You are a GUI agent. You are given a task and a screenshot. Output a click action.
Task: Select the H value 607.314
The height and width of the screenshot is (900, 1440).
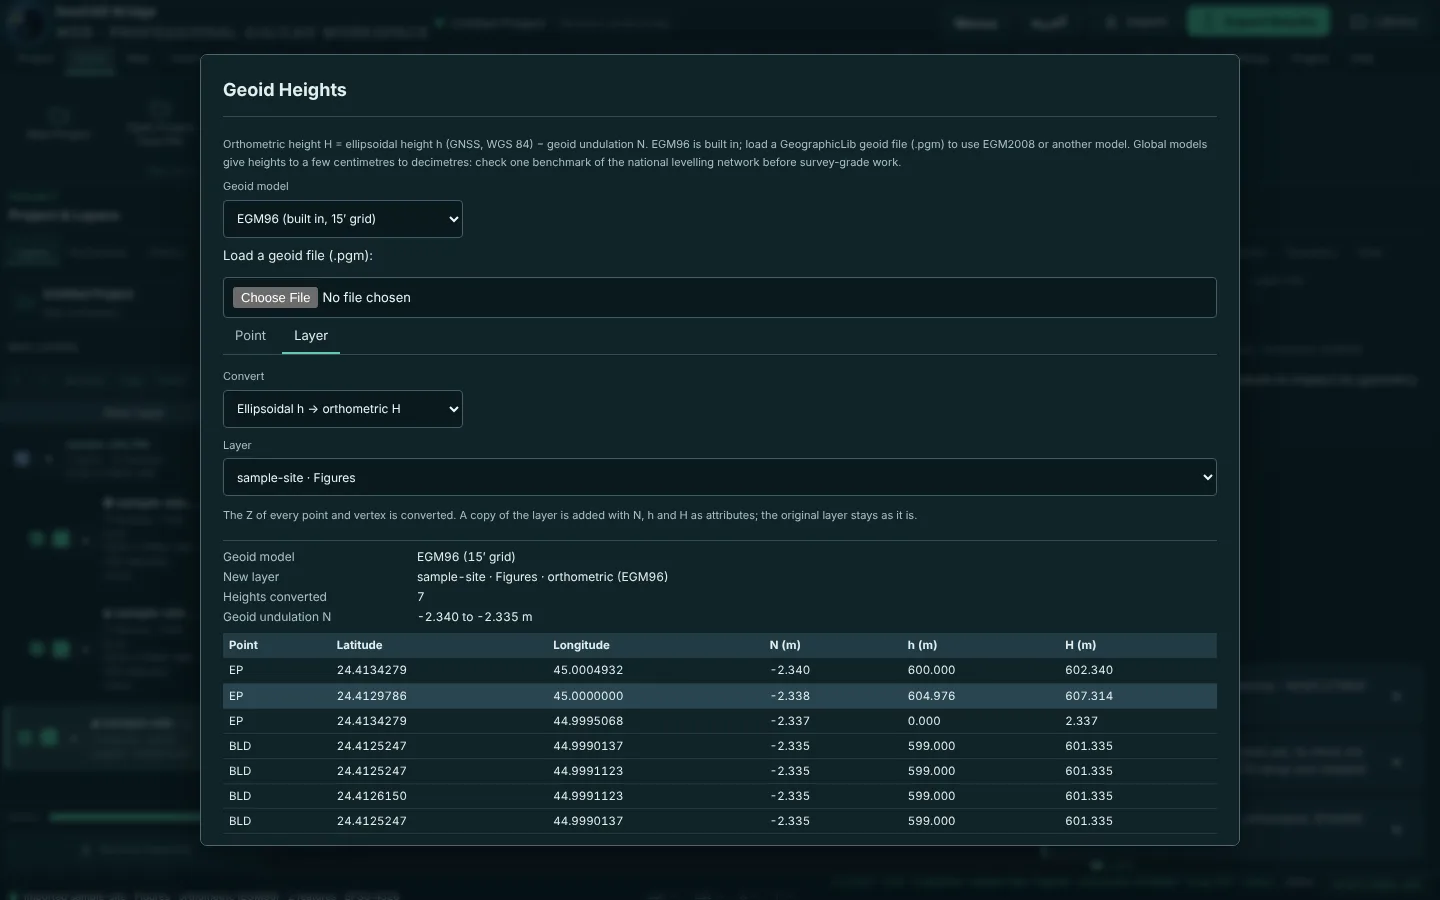[x=1089, y=696]
